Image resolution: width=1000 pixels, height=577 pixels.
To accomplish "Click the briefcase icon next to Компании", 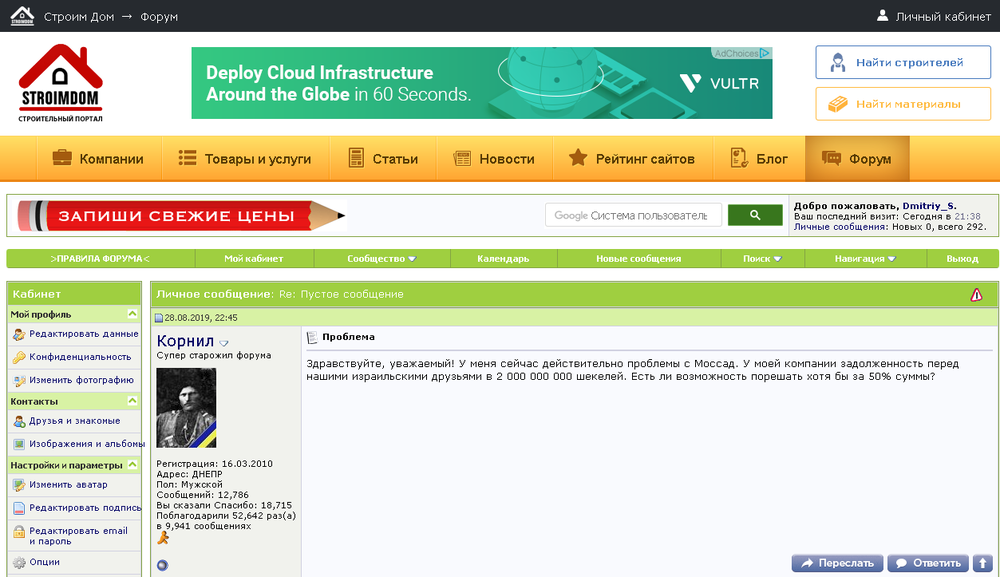I will 62,157.
